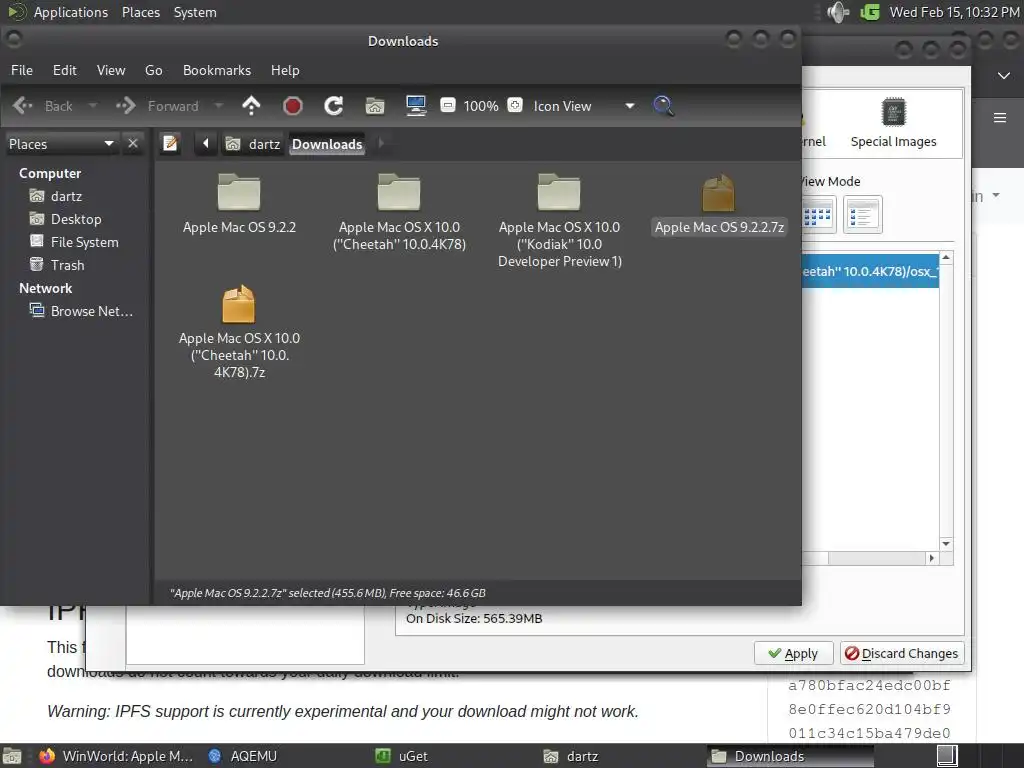Select the Apple Mac OS 9.2.2 folder
Viewport: 1024px width, 768px height.
[x=239, y=204]
